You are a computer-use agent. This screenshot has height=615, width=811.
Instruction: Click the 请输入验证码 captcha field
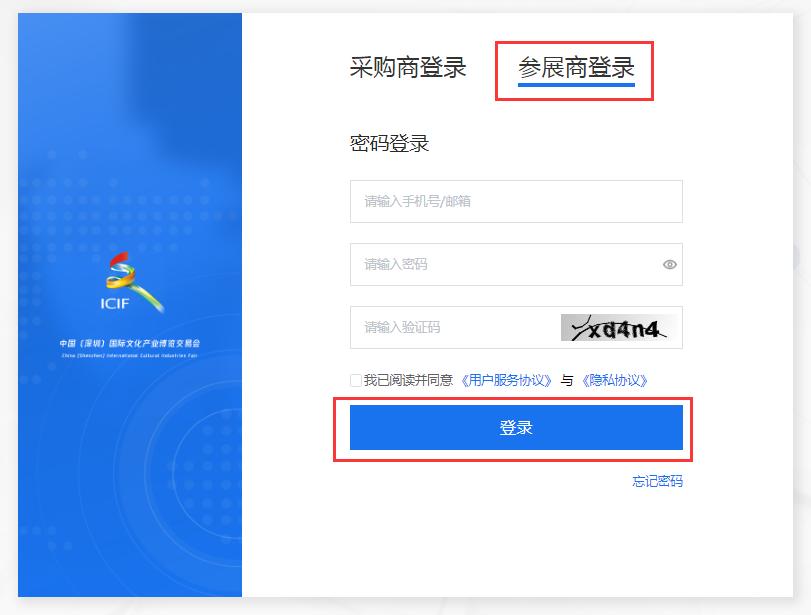click(x=455, y=327)
